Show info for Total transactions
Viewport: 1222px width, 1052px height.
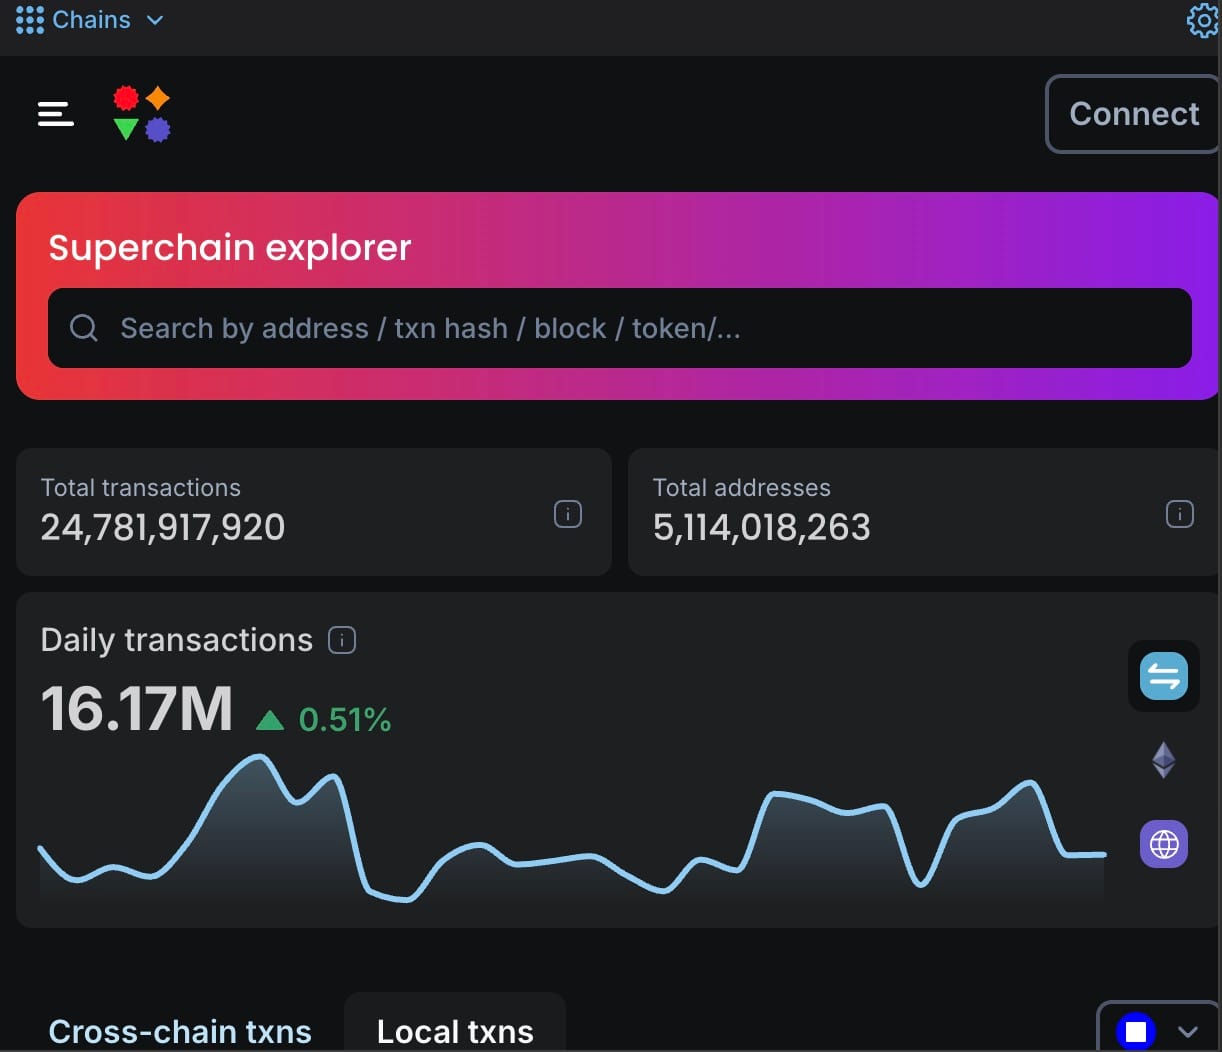point(568,514)
